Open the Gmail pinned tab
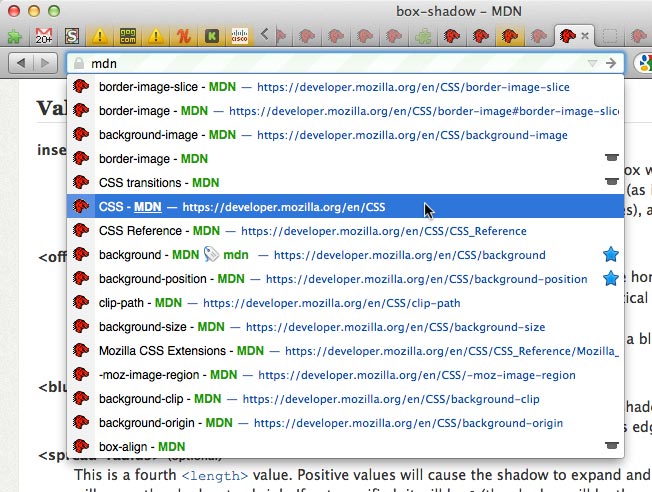 pyautogui.click(x=44, y=36)
